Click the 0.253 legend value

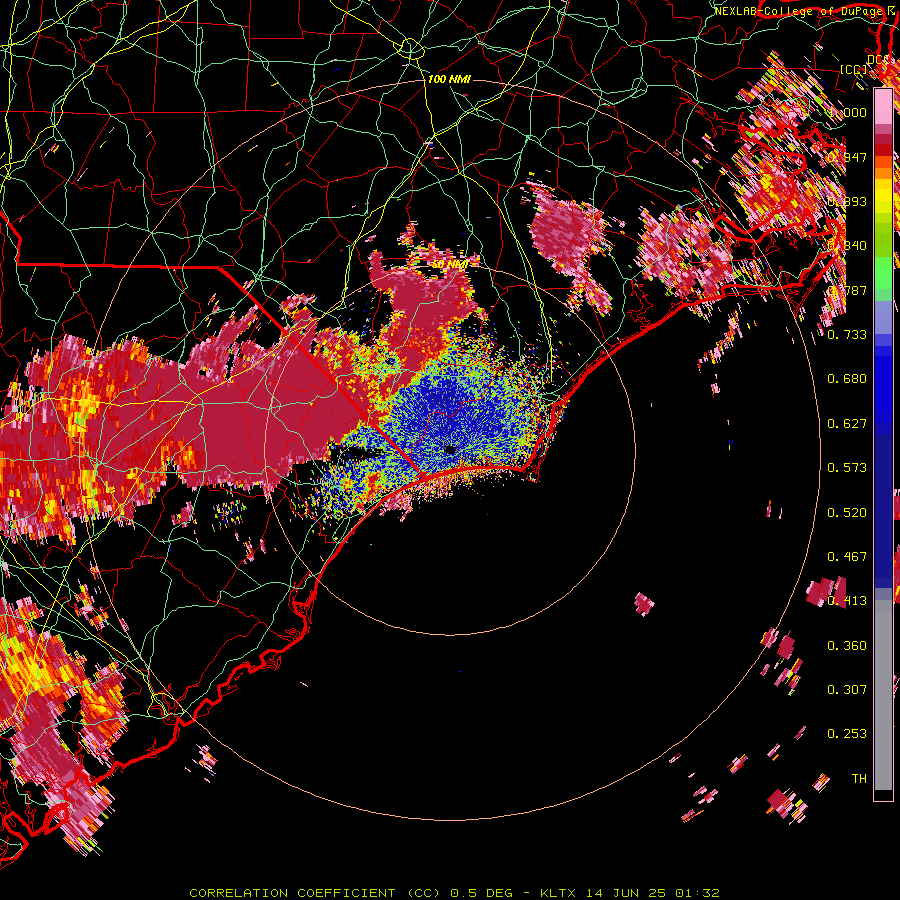click(847, 734)
